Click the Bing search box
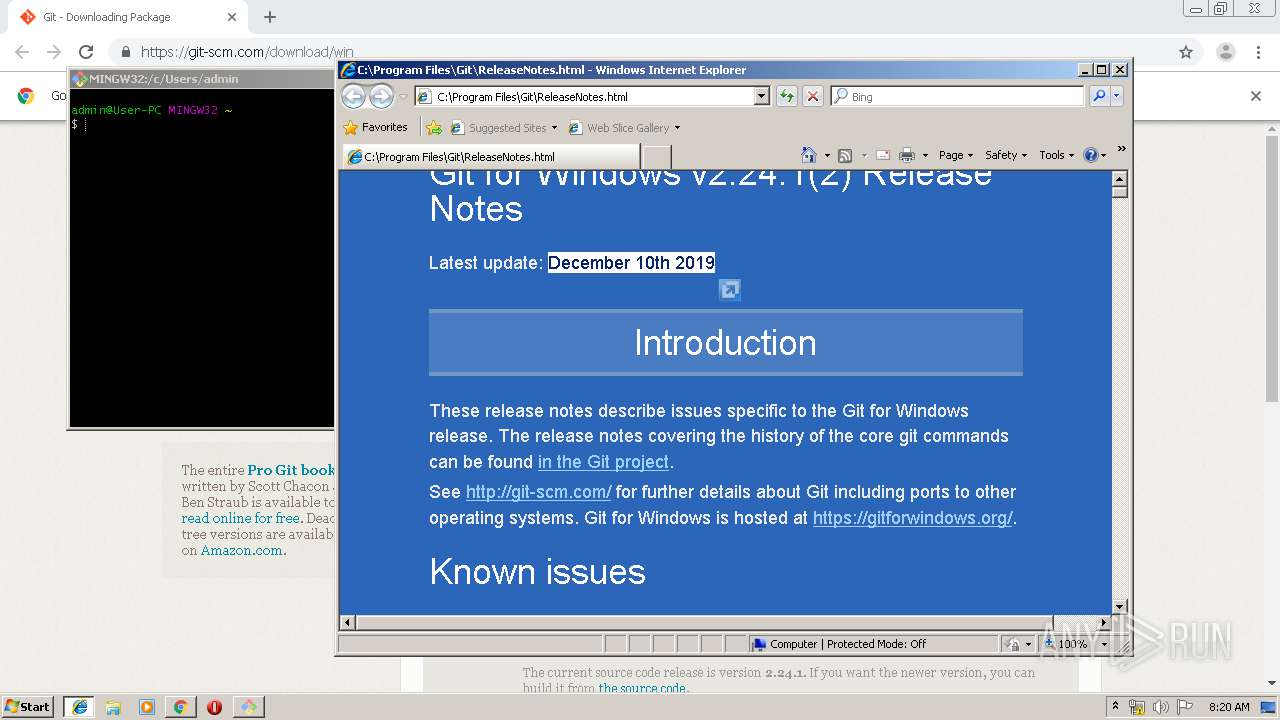 click(x=957, y=97)
